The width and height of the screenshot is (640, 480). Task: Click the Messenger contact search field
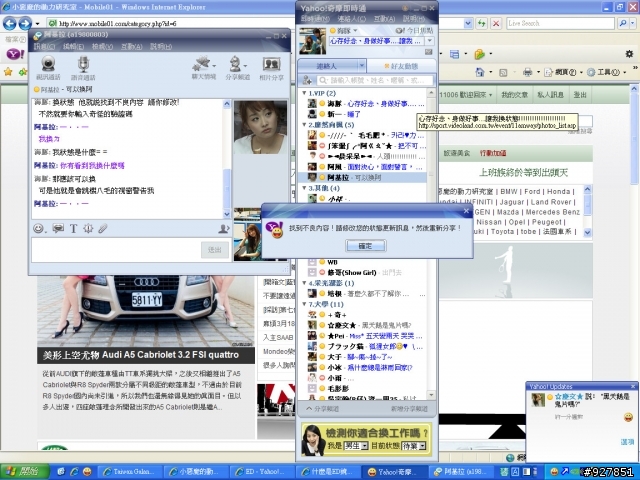[376, 80]
